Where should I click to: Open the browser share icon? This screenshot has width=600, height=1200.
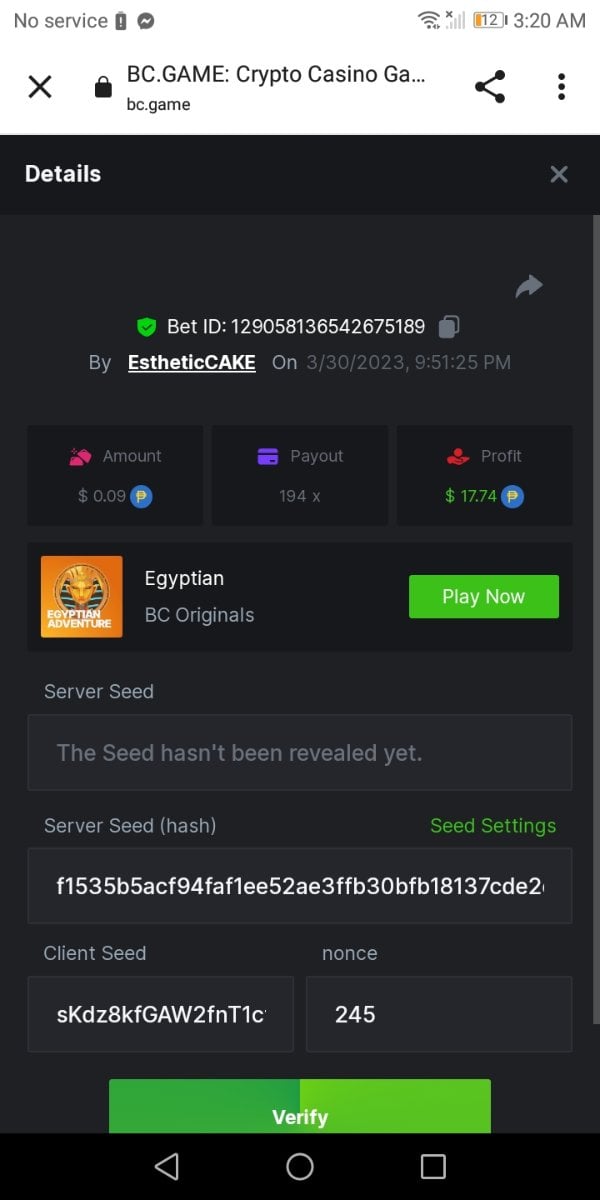click(x=490, y=87)
